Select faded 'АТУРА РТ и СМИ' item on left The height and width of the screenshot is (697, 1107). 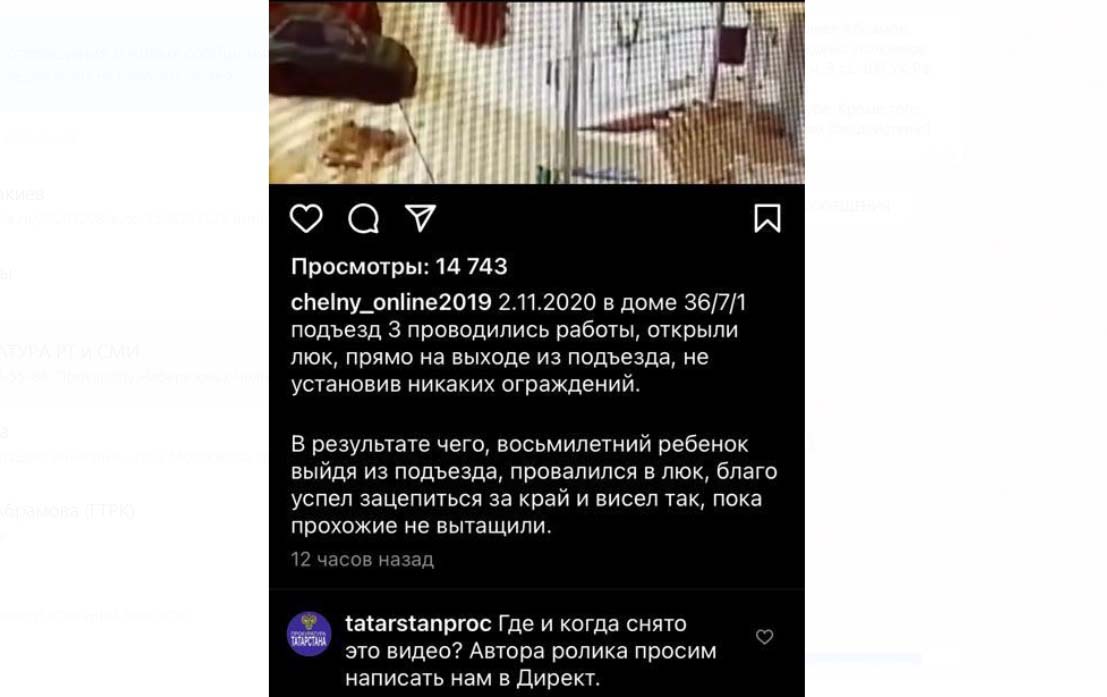point(70,352)
